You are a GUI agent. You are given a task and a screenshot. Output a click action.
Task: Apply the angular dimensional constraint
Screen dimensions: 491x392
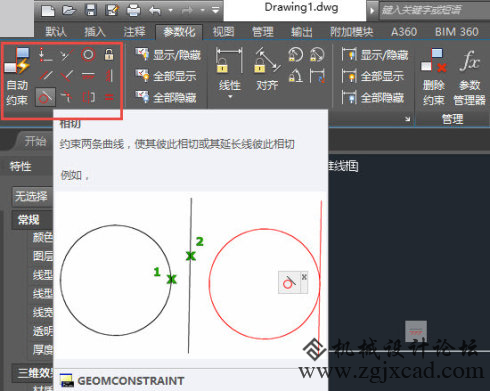pos(295,76)
